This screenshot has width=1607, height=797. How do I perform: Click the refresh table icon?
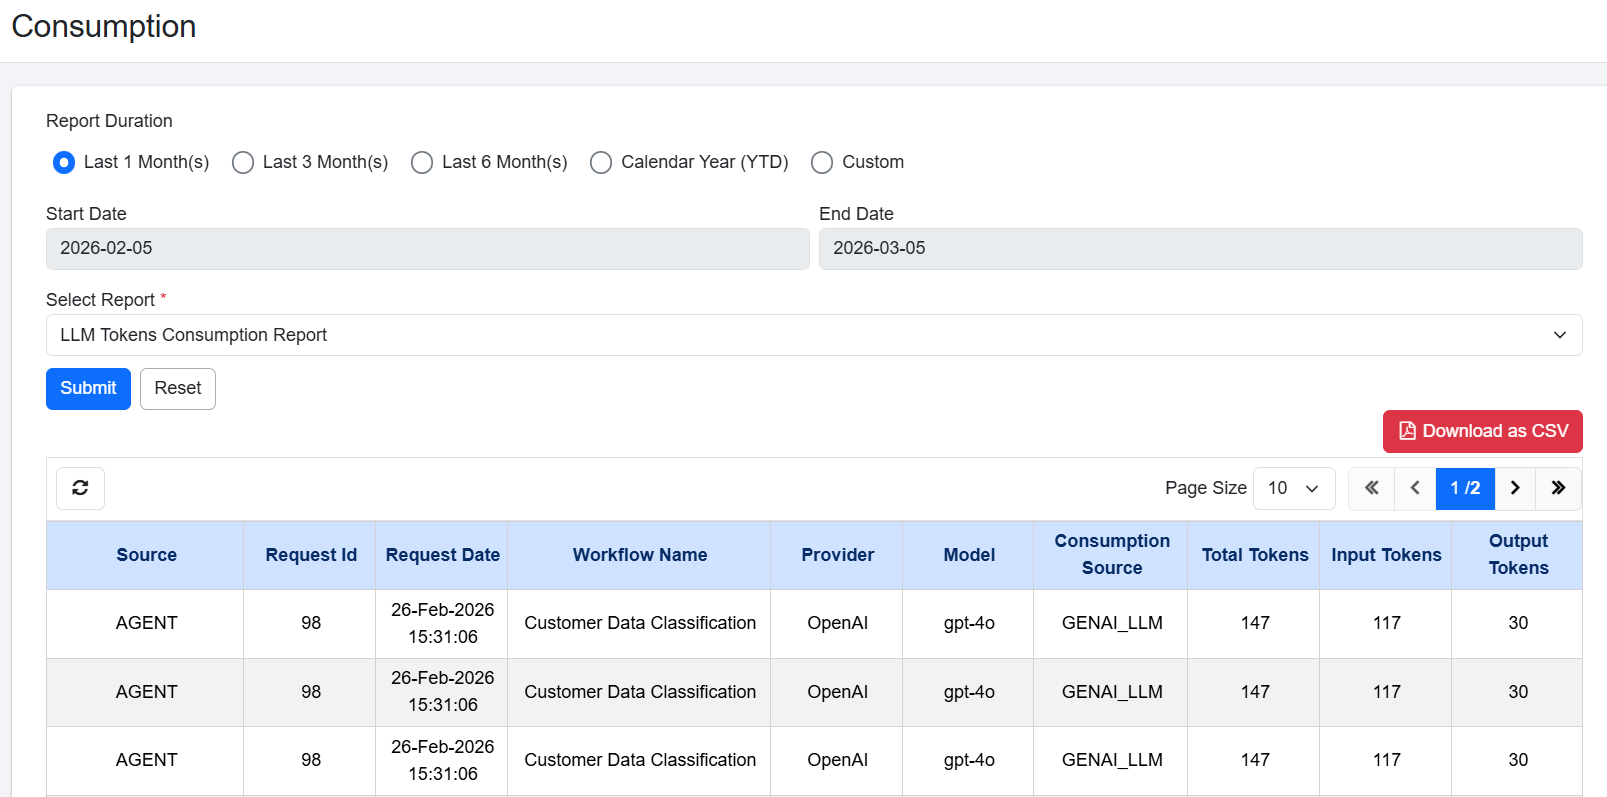click(x=80, y=488)
